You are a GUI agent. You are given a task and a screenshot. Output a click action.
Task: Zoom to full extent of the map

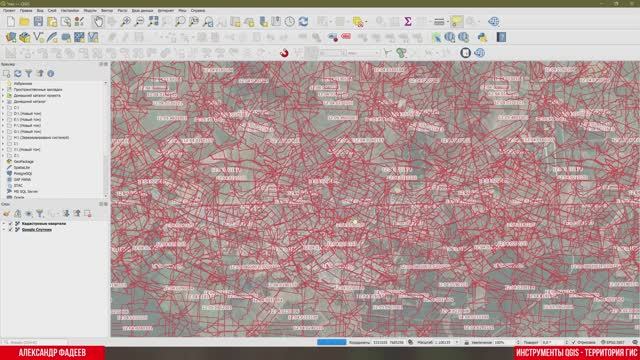pyautogui.click(x=153, y=22)
